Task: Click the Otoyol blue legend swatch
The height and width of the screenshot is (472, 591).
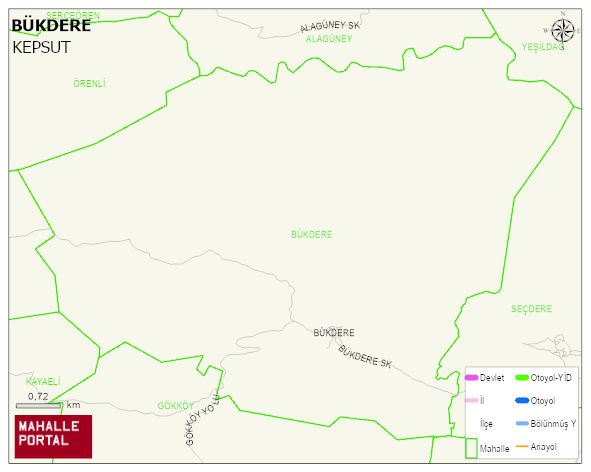Action: pyautogui.click(x=522, y=400)
